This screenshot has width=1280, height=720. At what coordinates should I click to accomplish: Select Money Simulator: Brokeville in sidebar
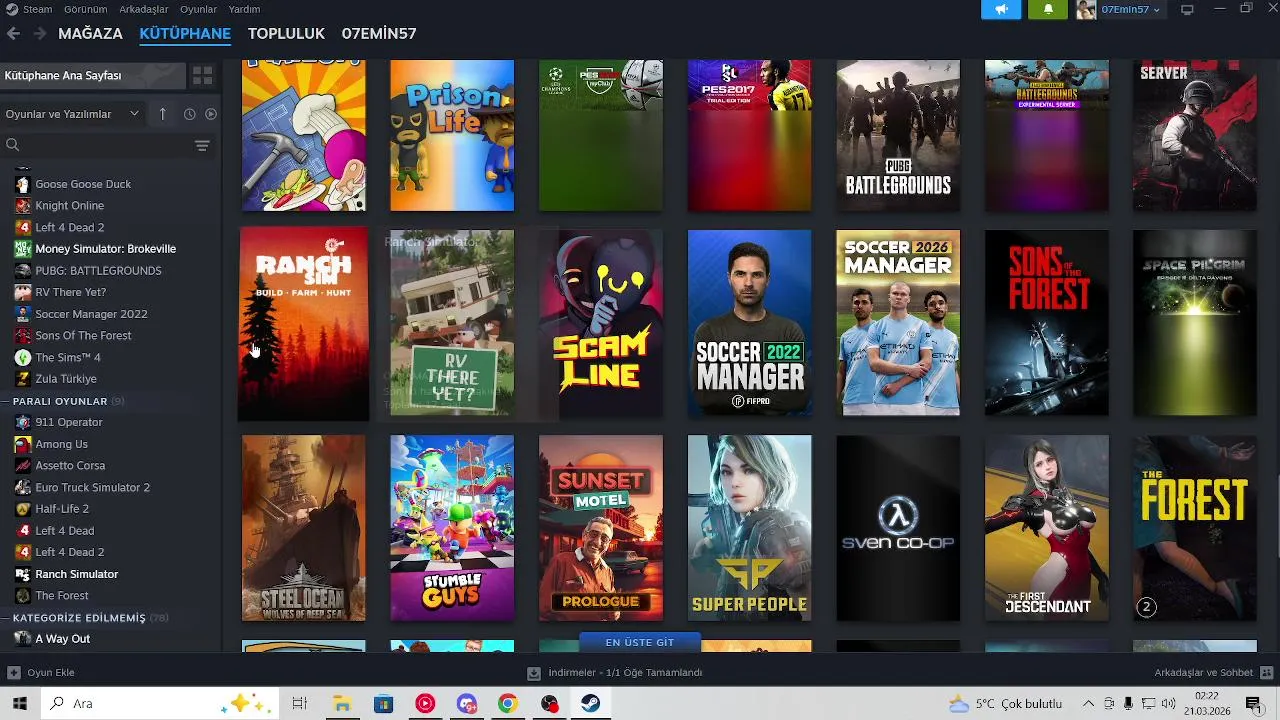pyautogui.click(x=105, y=249)
